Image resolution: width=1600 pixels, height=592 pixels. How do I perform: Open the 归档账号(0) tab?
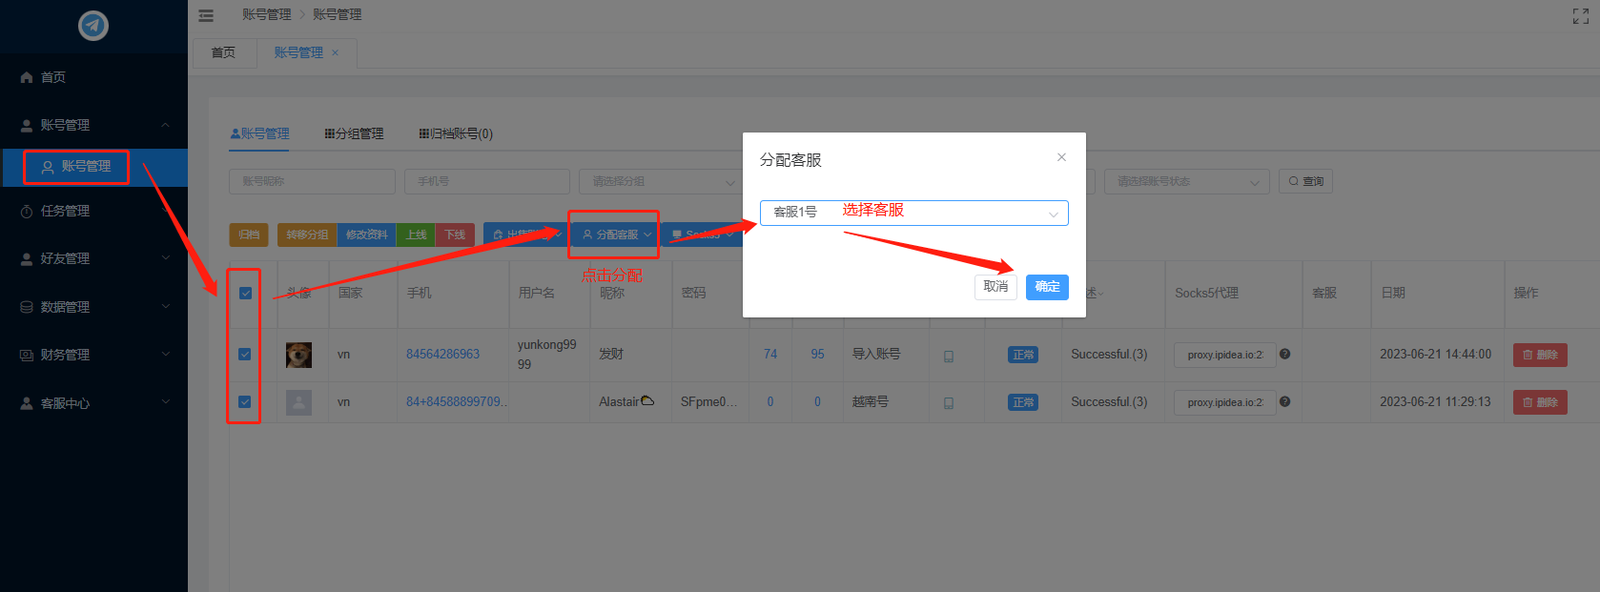pyautogui.click(x=456, y=134)
